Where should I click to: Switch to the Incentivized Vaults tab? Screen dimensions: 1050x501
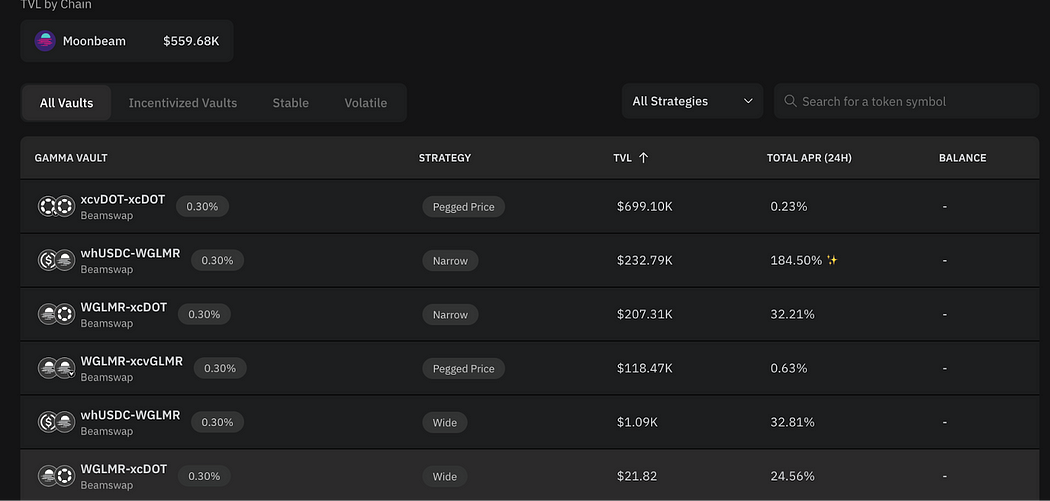(183, 103)
